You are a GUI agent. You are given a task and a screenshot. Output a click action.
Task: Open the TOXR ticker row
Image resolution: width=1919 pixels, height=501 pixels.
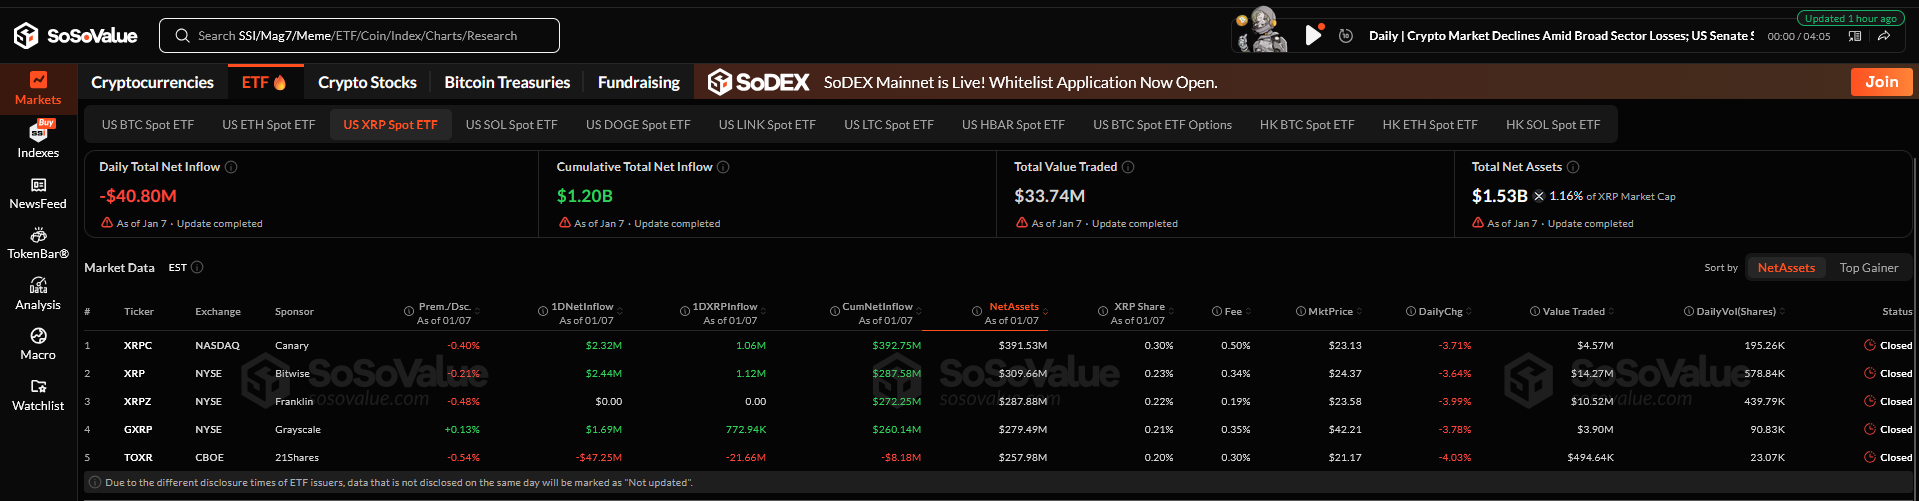click(x=997, y=457)
